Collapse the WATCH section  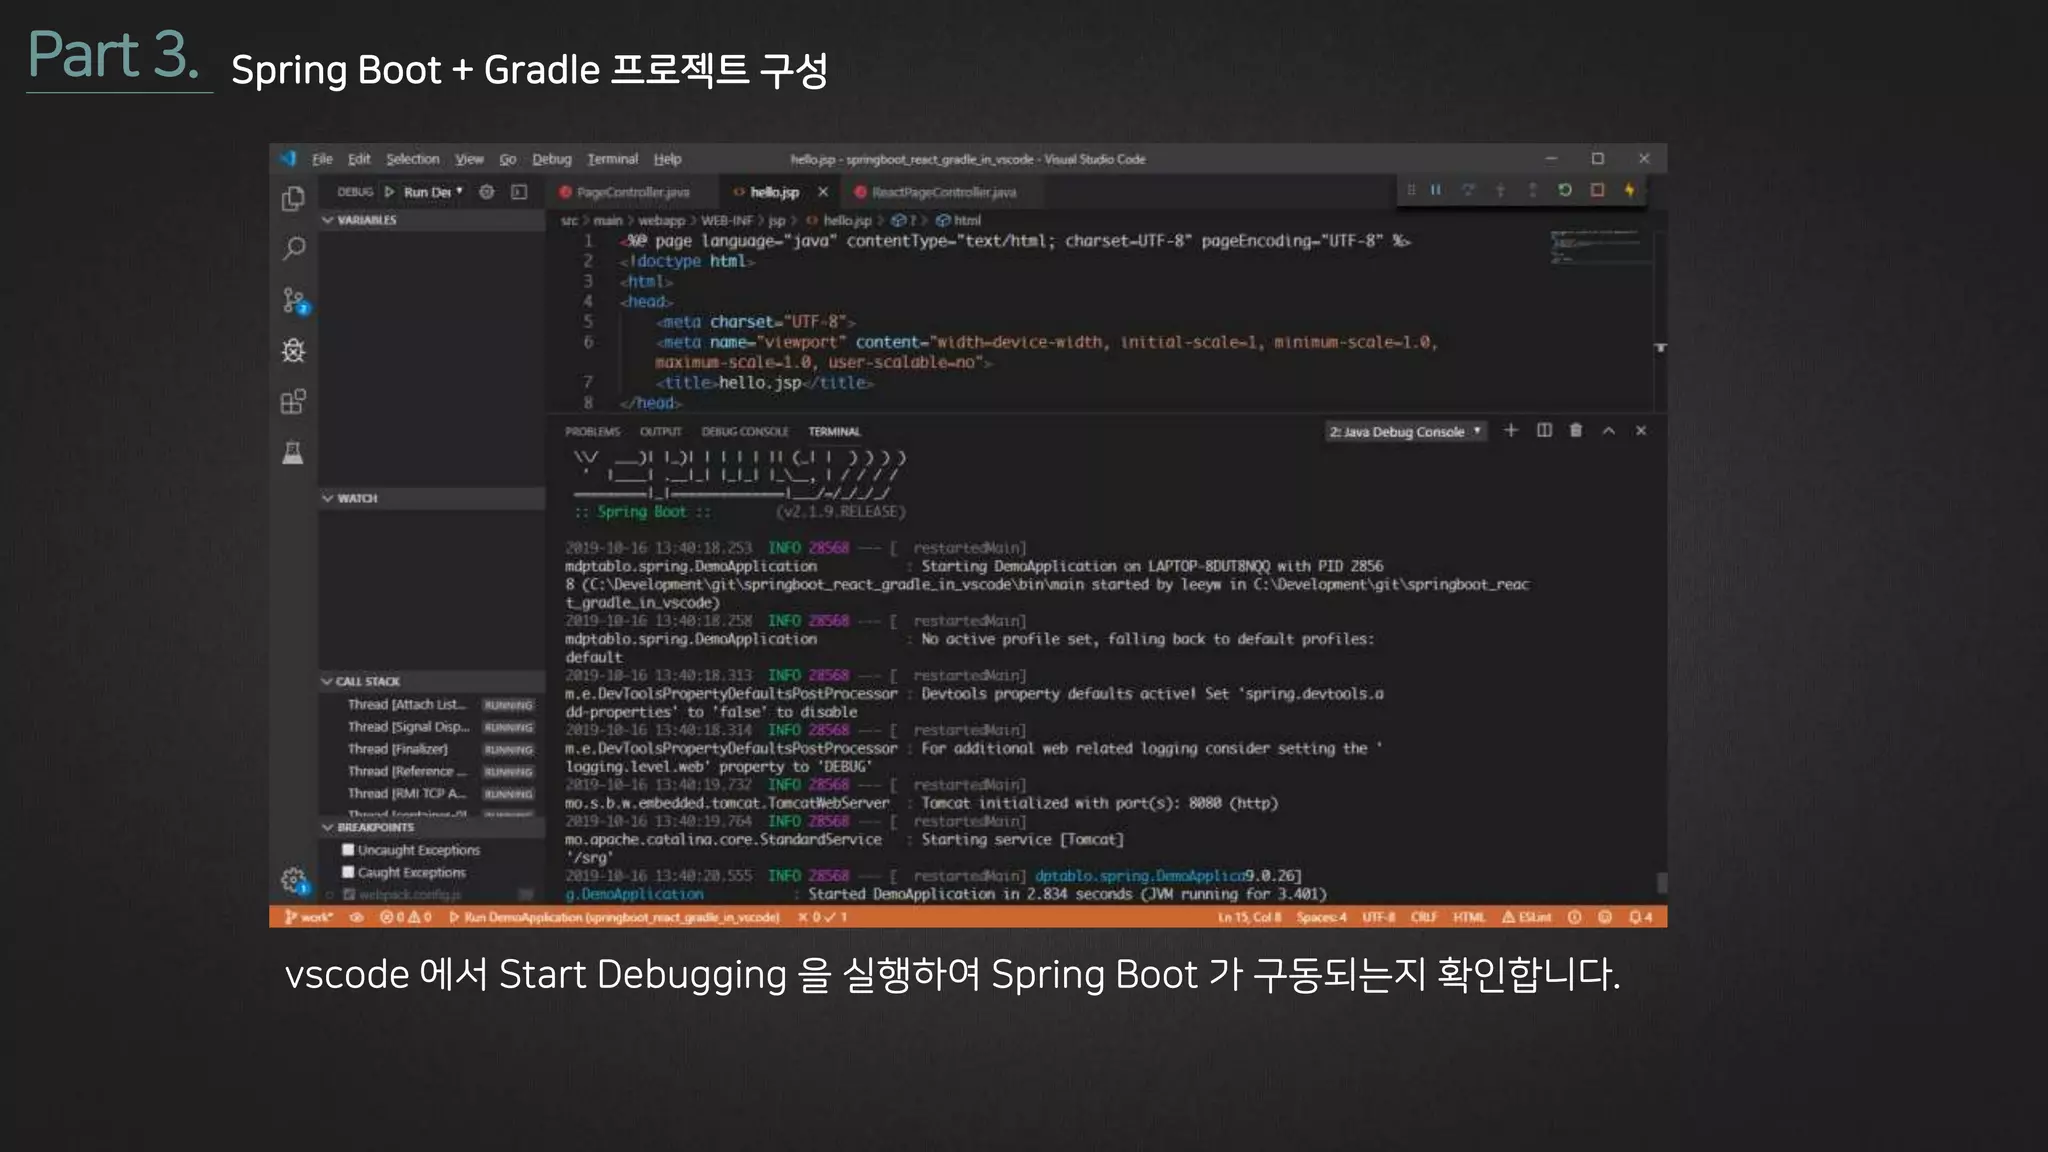432,497
